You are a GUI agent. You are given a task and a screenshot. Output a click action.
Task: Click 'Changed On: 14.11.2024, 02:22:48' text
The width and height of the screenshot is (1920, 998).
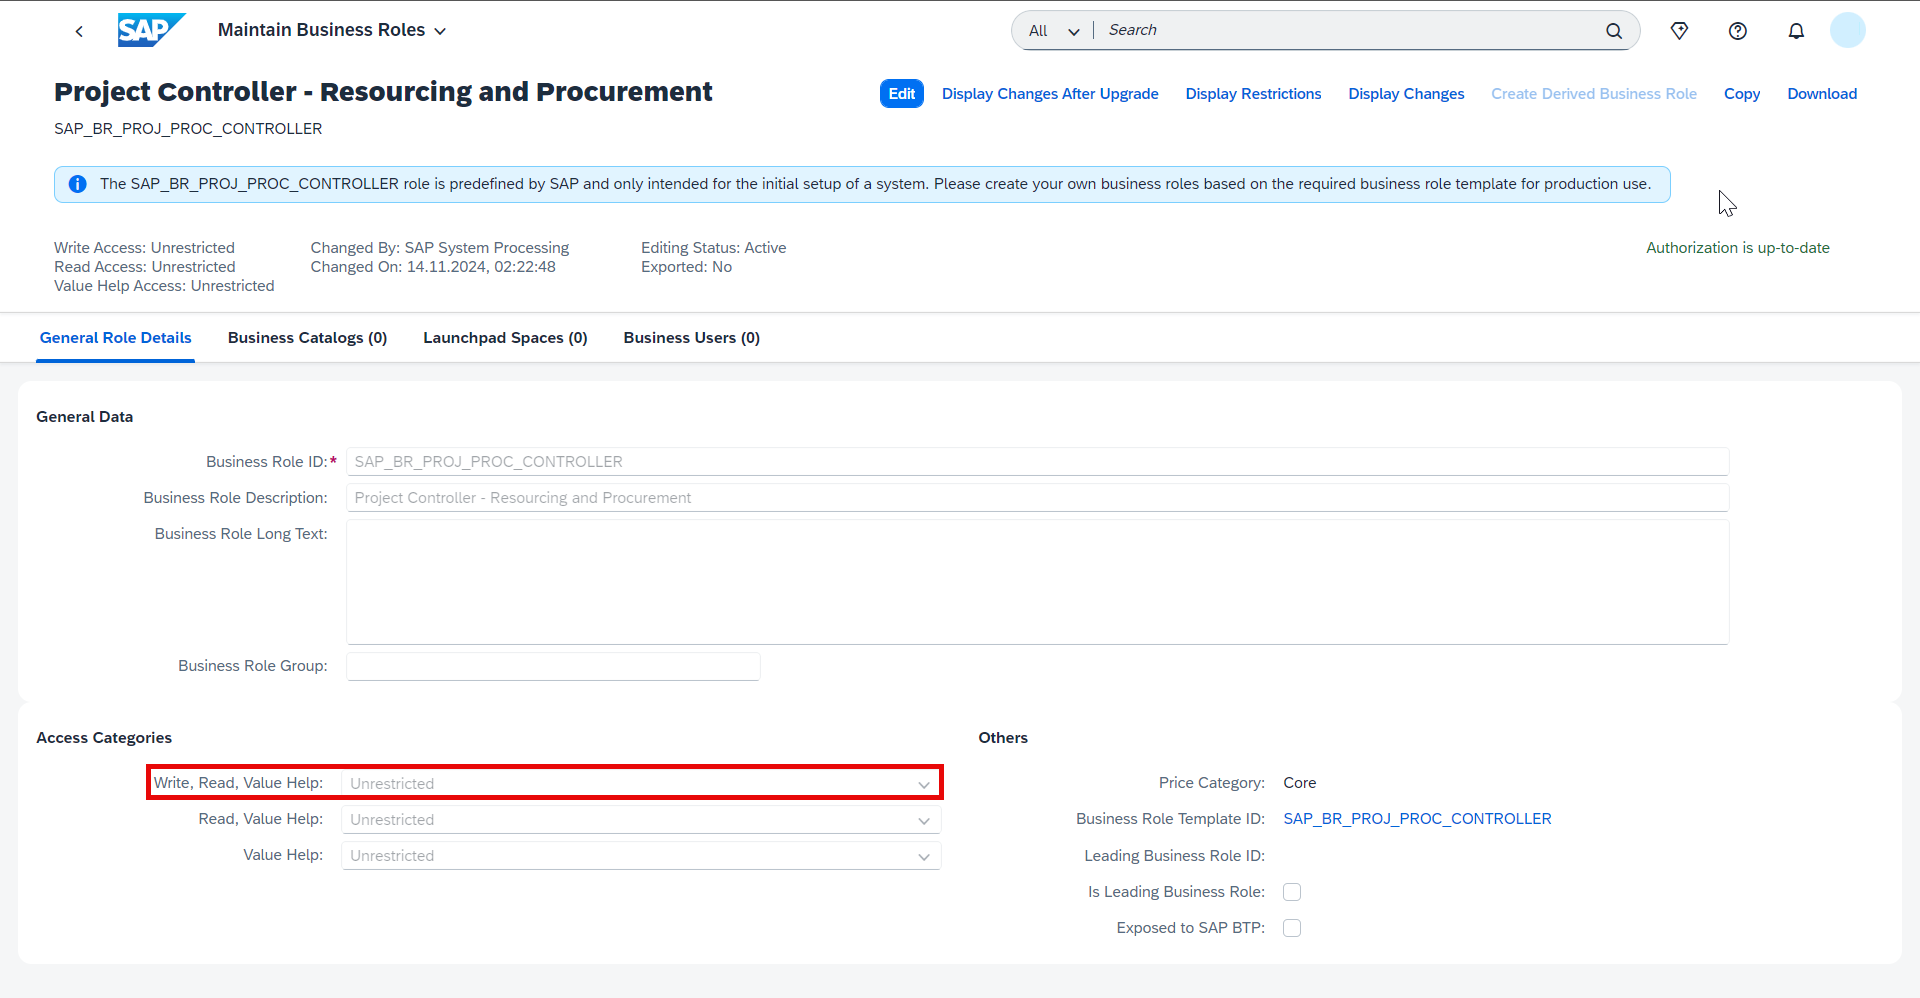[x=433, y=267]
